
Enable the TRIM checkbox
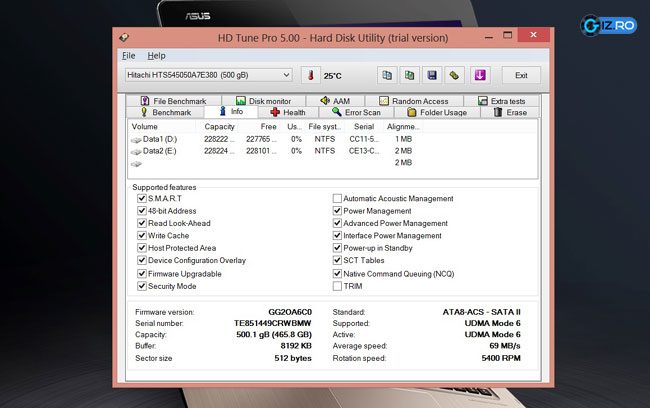point(337,286)
